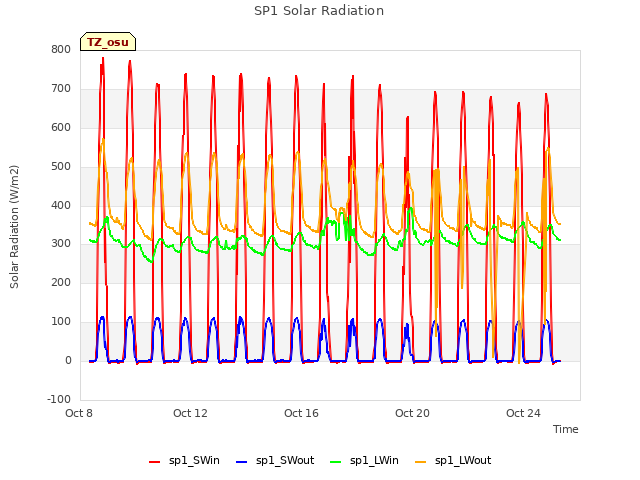Toggle the sp1_LWout legend entry

coord(453,461)
